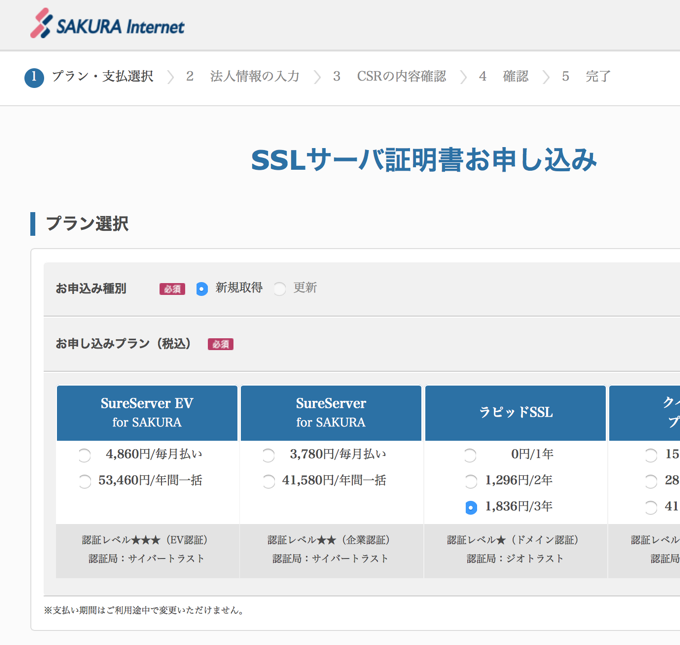
Task: Click 認証レベル★★★（EV認証） text
Action: 145,540
